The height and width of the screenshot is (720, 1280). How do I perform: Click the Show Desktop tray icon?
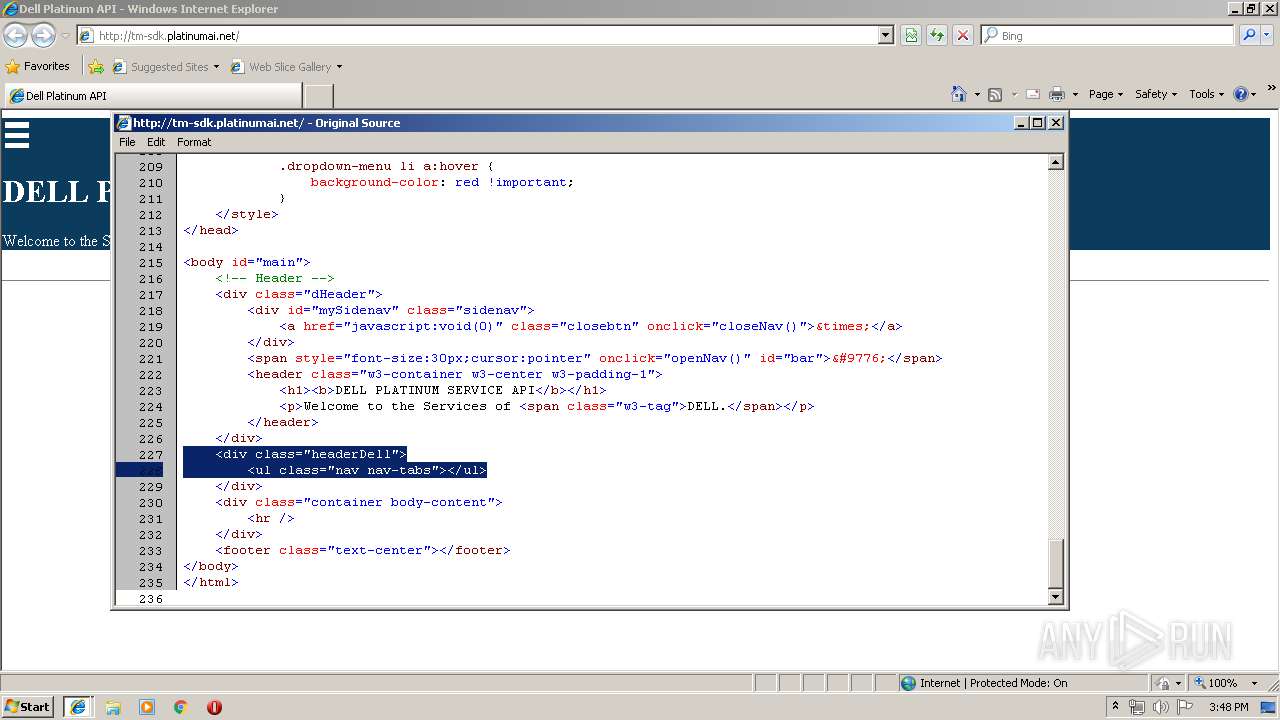tap(1269, 707)
